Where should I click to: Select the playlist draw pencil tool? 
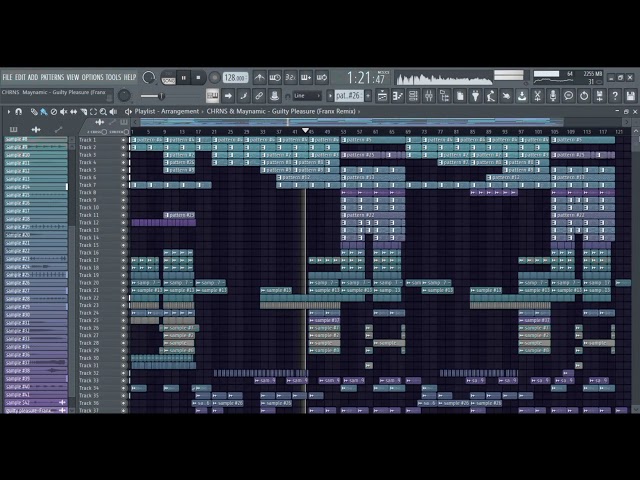(34, 111)
